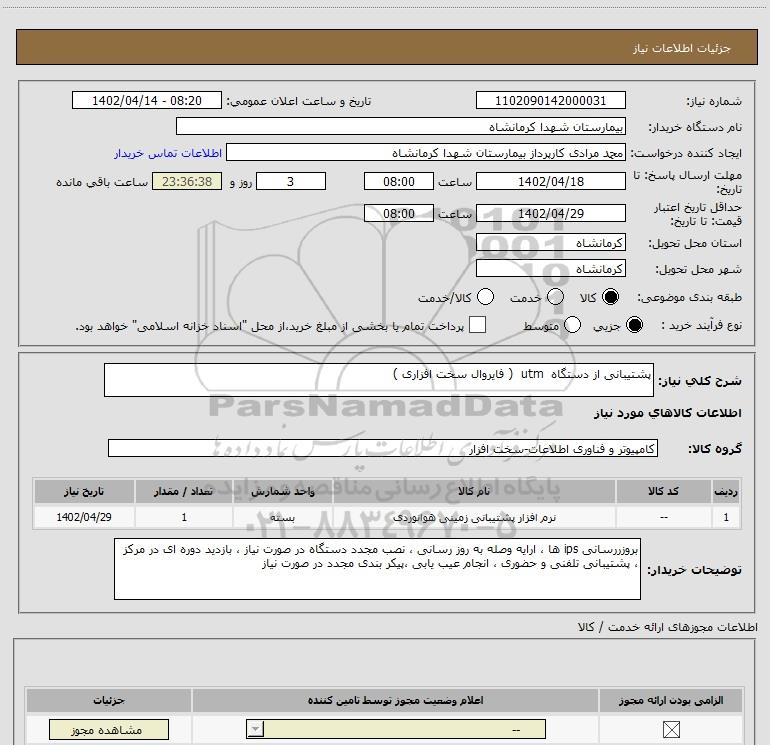Click the اعلام وضعیت مجوز توسط تامین کننده header
This screenshot has height=745, width=770.
395,700
